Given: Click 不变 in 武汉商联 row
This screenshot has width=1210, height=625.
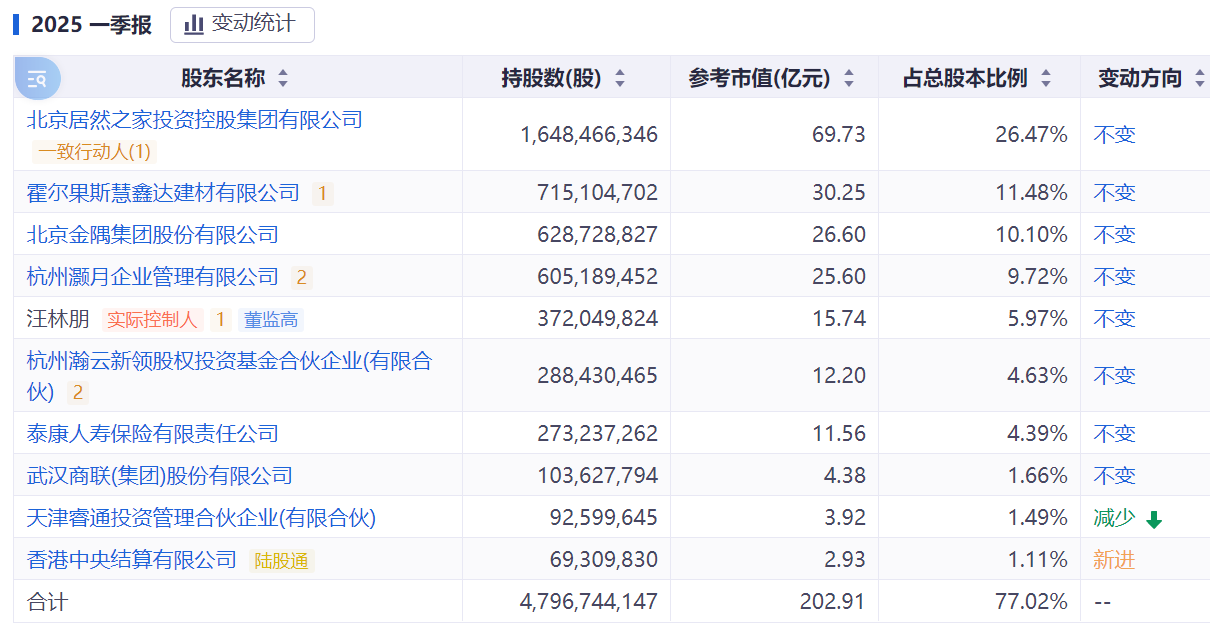Looking at the screenshot, I should (1114, 476).
